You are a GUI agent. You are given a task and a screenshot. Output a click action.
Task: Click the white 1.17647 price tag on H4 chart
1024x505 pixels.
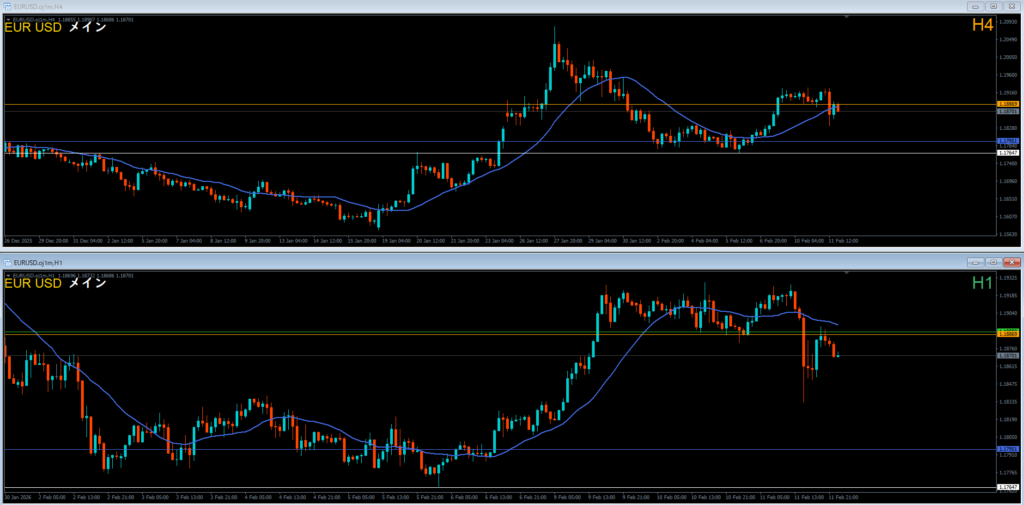[x=1008, y=152]
